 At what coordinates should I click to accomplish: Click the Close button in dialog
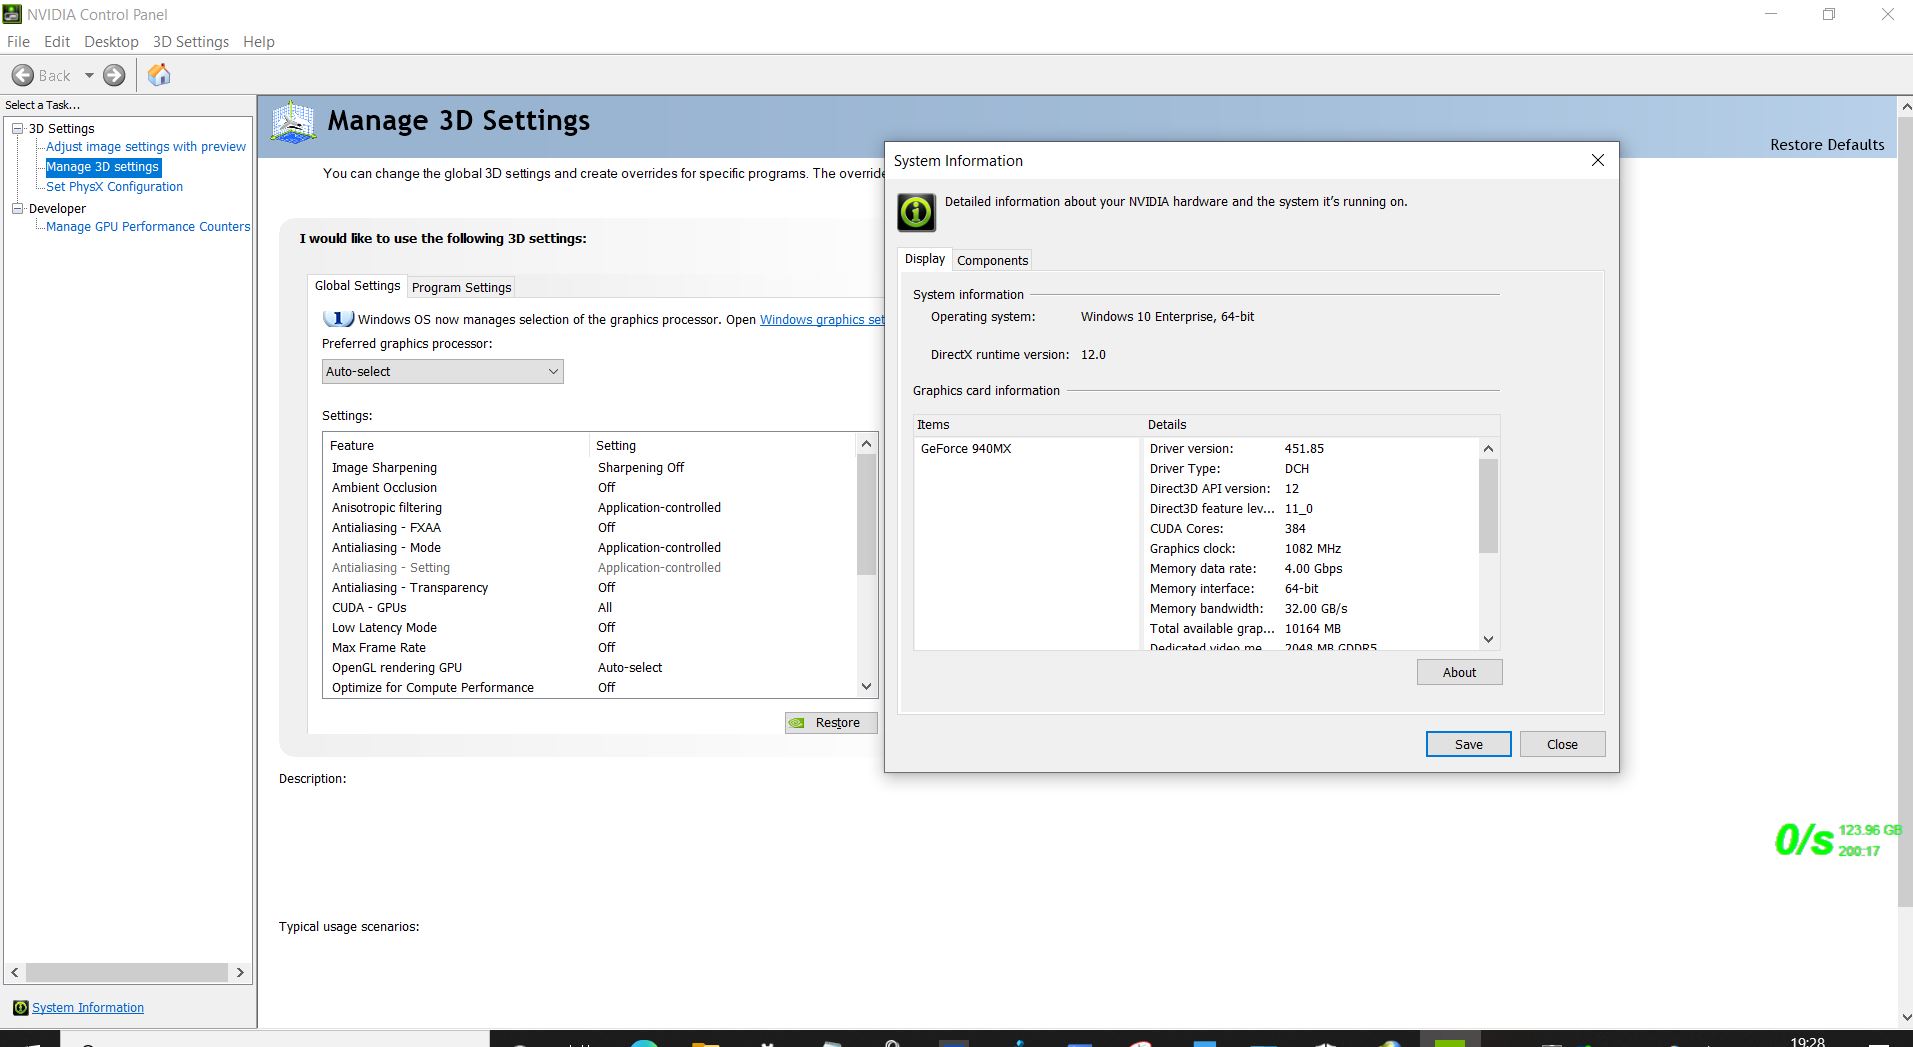pyautogui.click(x=1562, y=744)
